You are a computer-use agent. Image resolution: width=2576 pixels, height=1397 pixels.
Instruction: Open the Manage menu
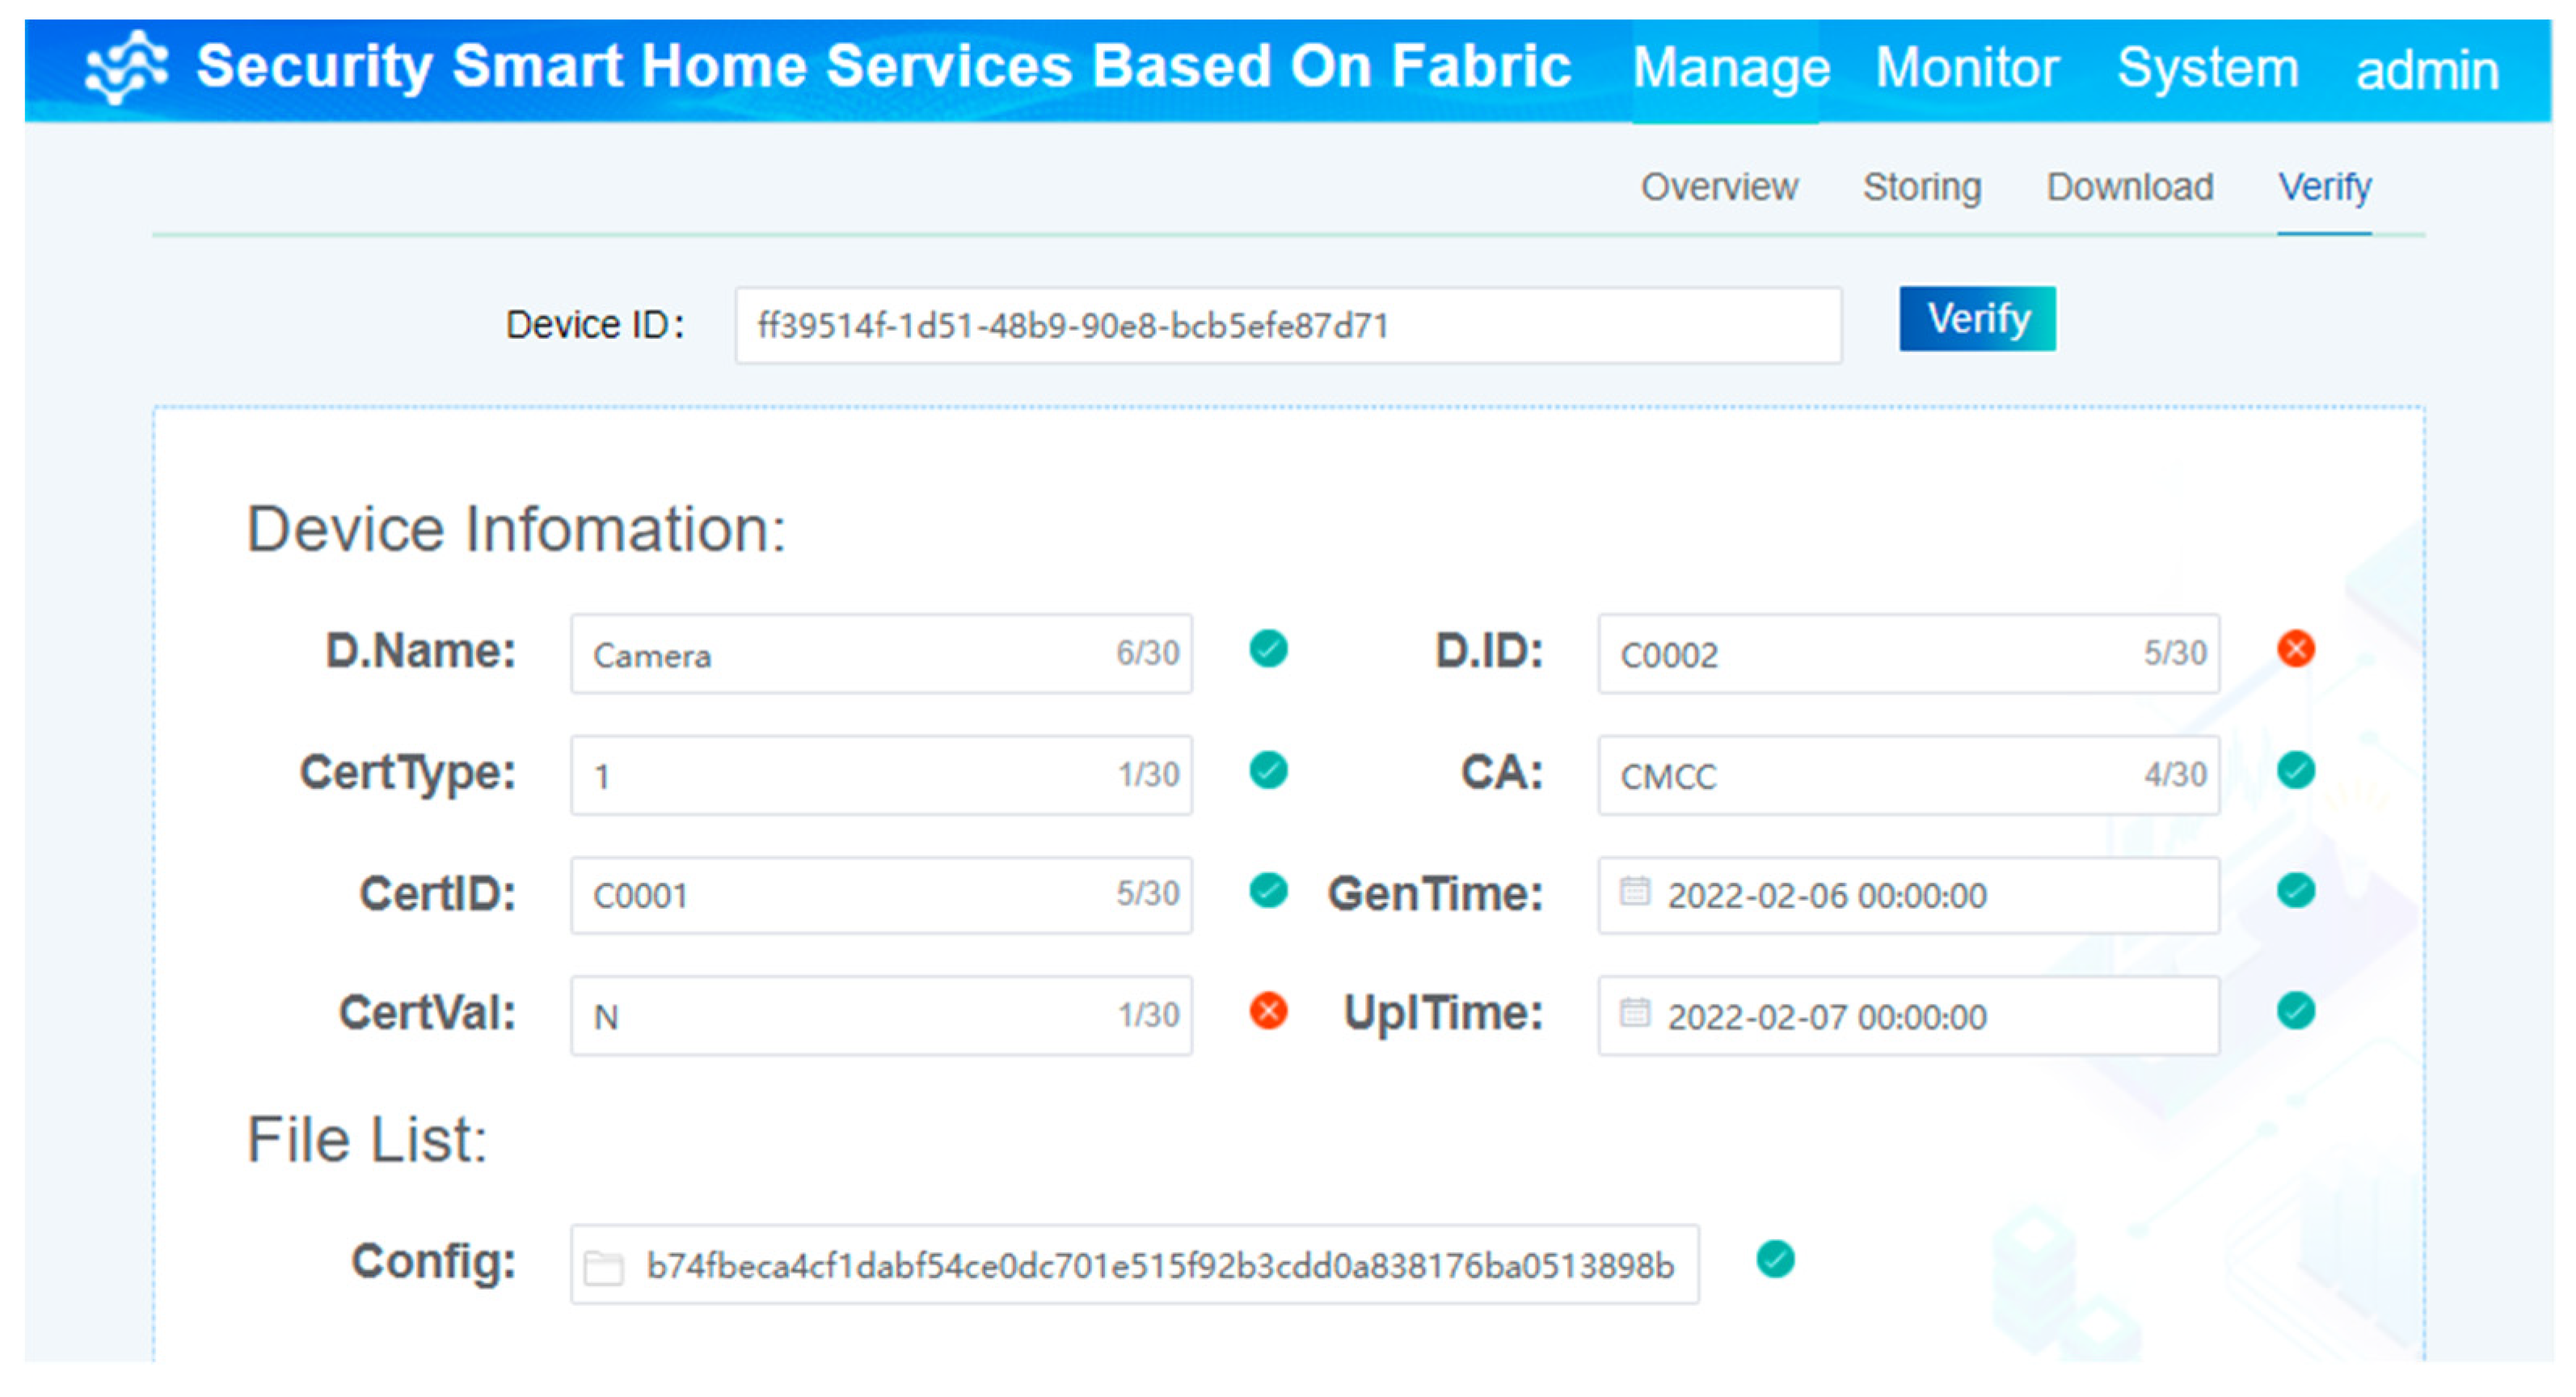[x=1730, y=68]
